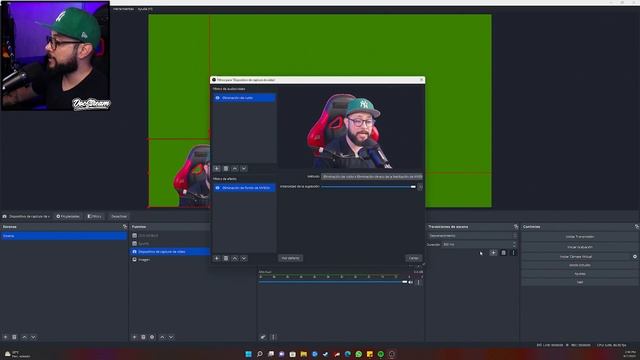The height and width of the screenshot is (360, 640).
Task: Move scene up in Escenas panel
Action: pos(24,337)
